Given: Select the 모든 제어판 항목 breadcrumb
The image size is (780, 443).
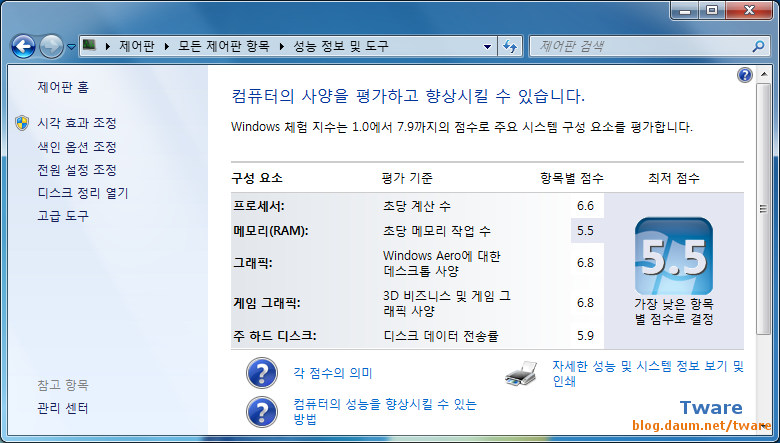Looking at the screenshot, I should tap(224, 46).
